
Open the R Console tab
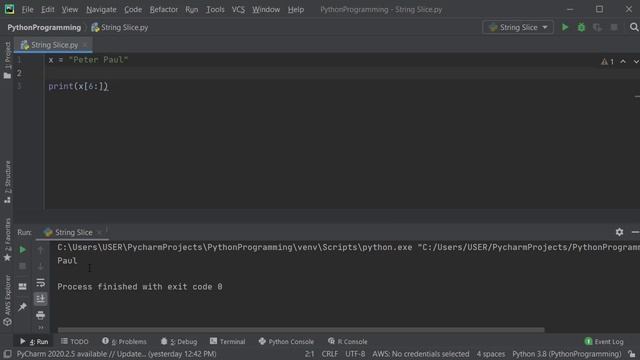coord(347,341)
